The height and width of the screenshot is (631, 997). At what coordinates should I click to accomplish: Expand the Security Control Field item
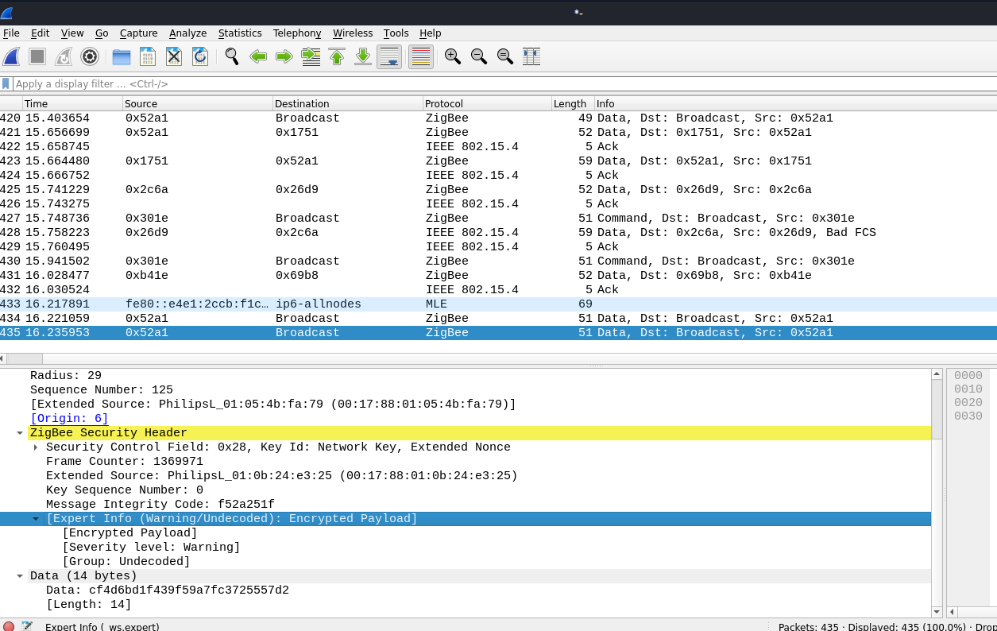click(x=36, y=447)
